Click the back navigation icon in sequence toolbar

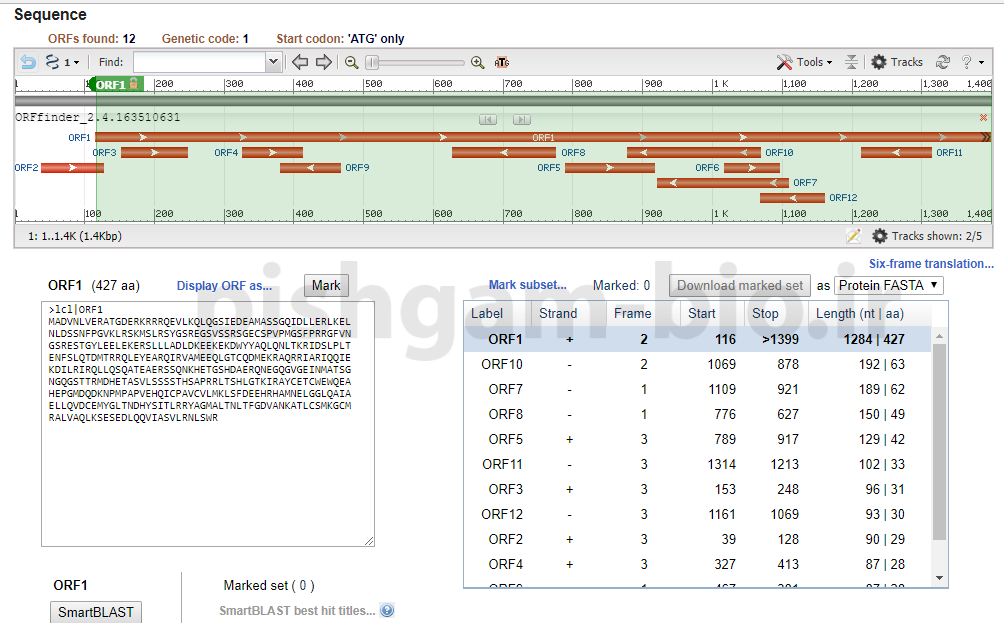tap(29, 62)
